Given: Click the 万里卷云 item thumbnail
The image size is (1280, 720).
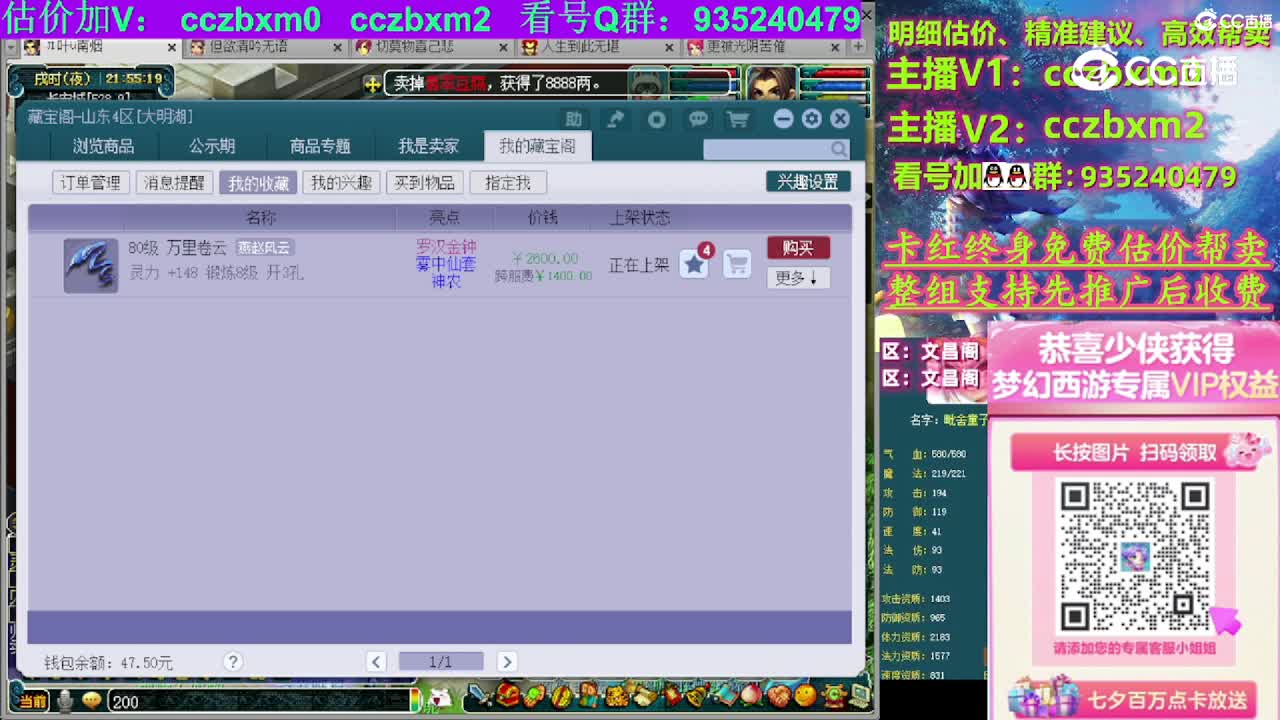Looking at the screenshot, I should pos(91,265).
